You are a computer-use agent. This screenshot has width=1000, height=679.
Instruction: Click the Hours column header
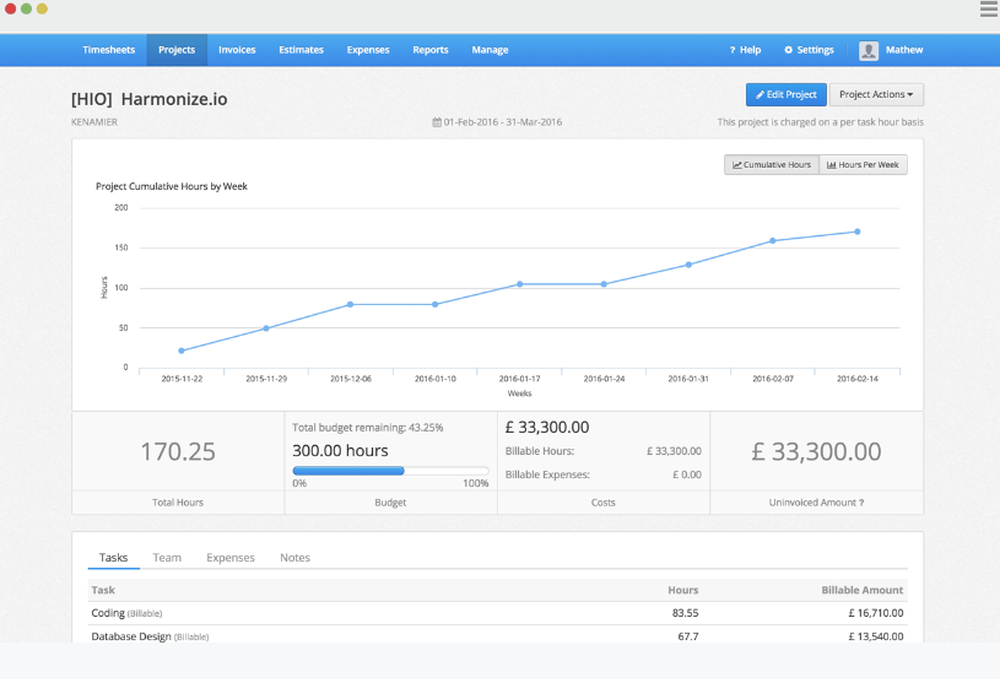point(683,590)
